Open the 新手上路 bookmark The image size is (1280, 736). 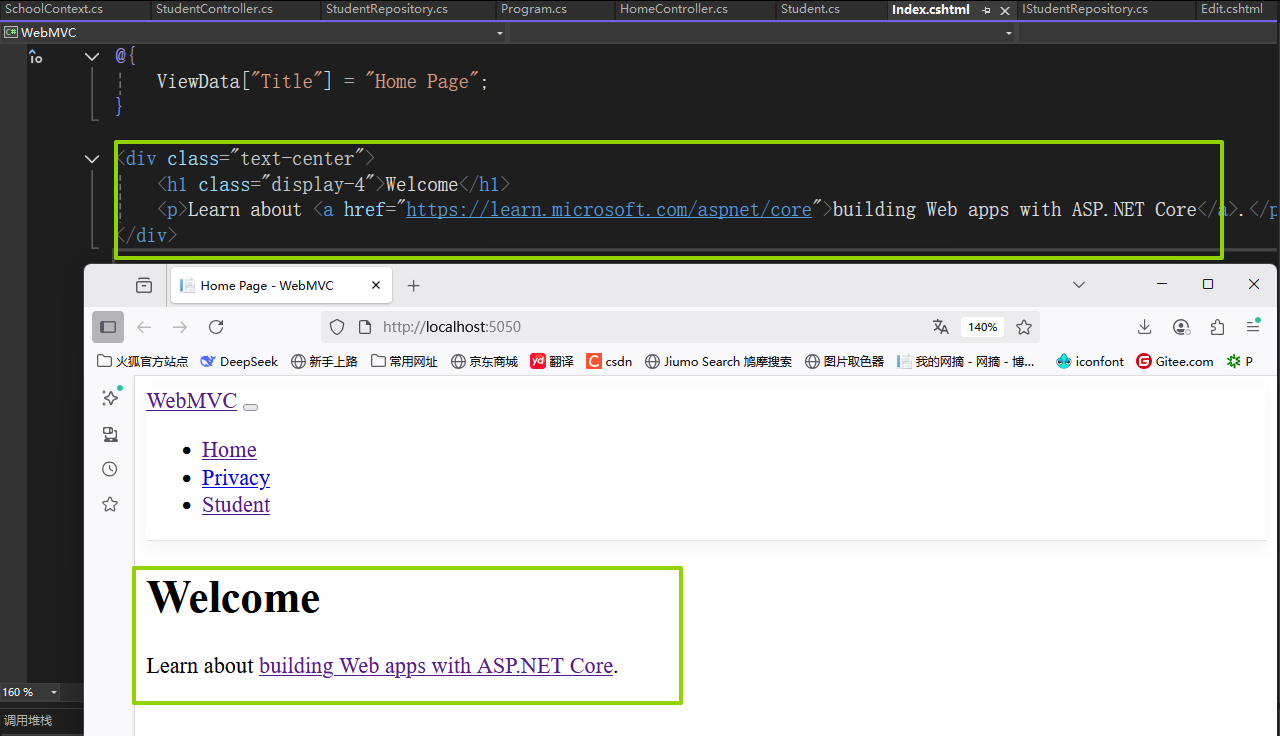324,361
